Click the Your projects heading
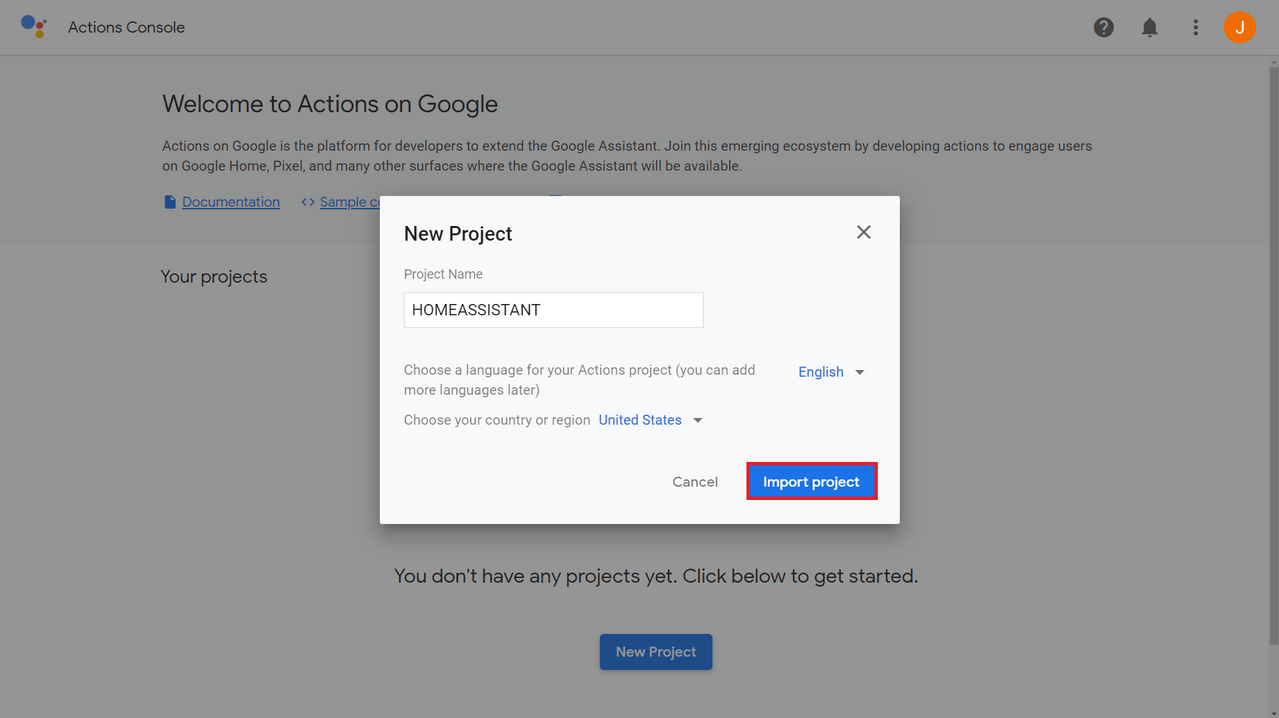The height and width of the screenshot is (718, 1279). [x=214, y=277]
